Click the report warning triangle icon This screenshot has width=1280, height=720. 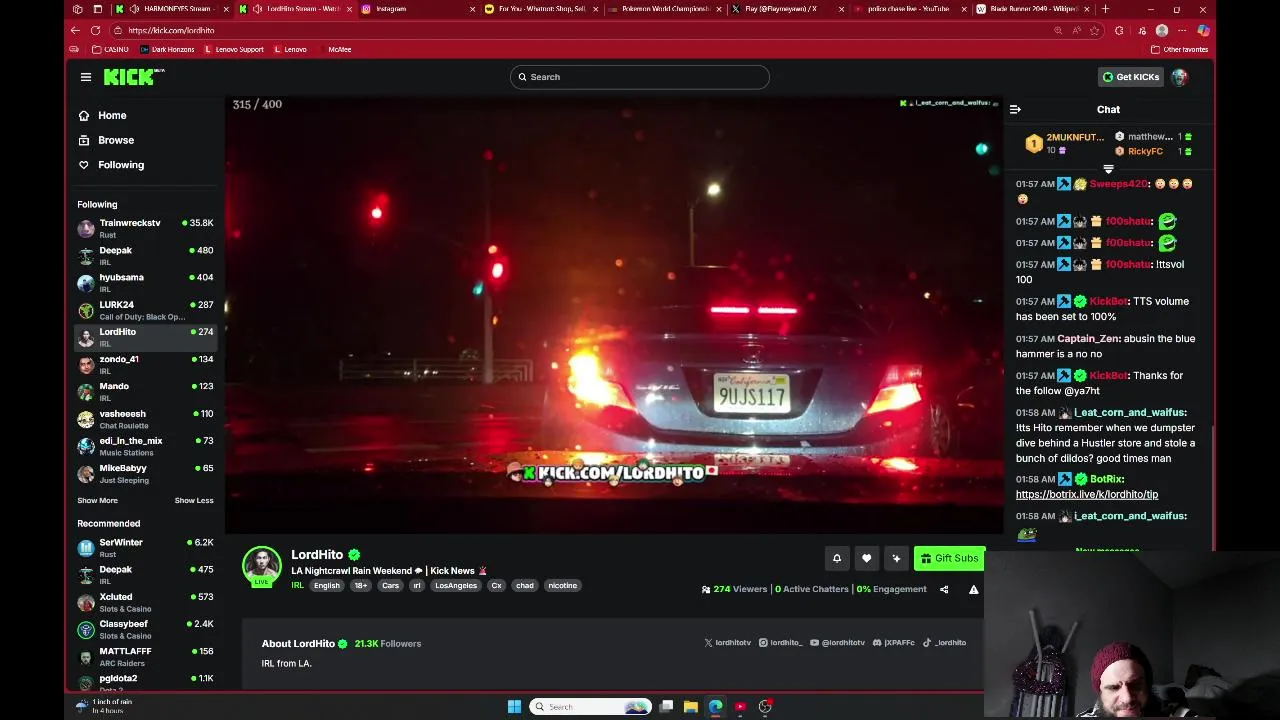pyautogui.click(x=973, y=589)
